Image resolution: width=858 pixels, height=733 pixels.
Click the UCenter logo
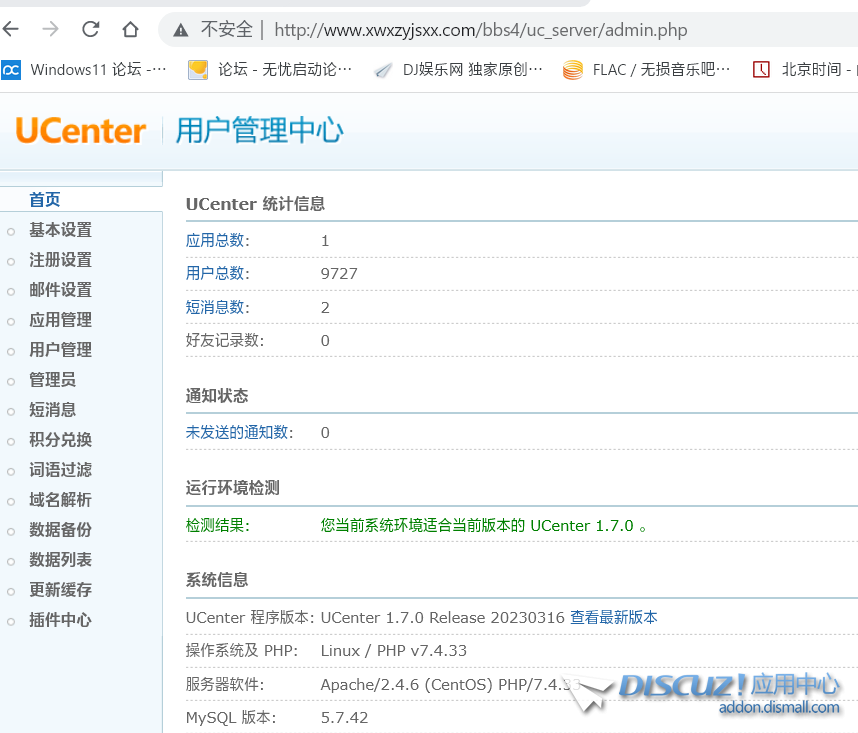tap(81, 130)
